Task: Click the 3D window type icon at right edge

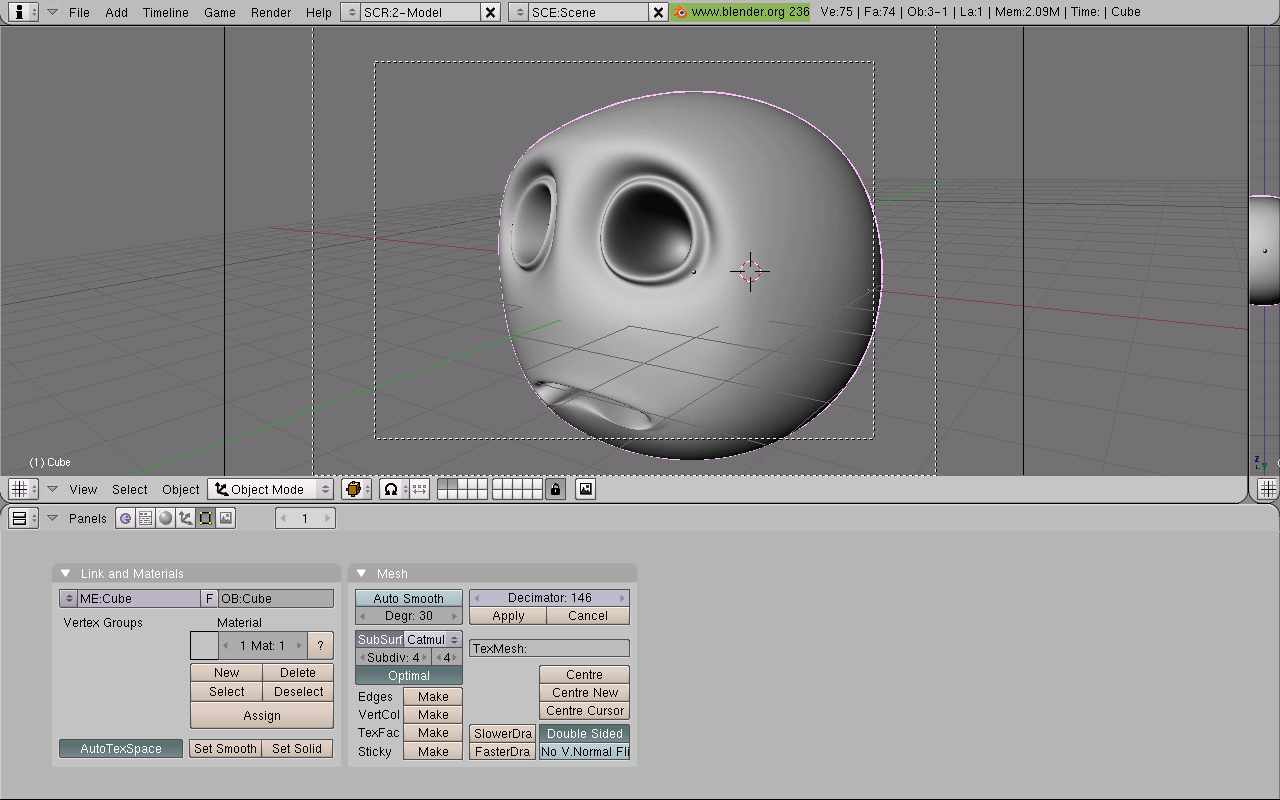Action: click(1267, 489)
